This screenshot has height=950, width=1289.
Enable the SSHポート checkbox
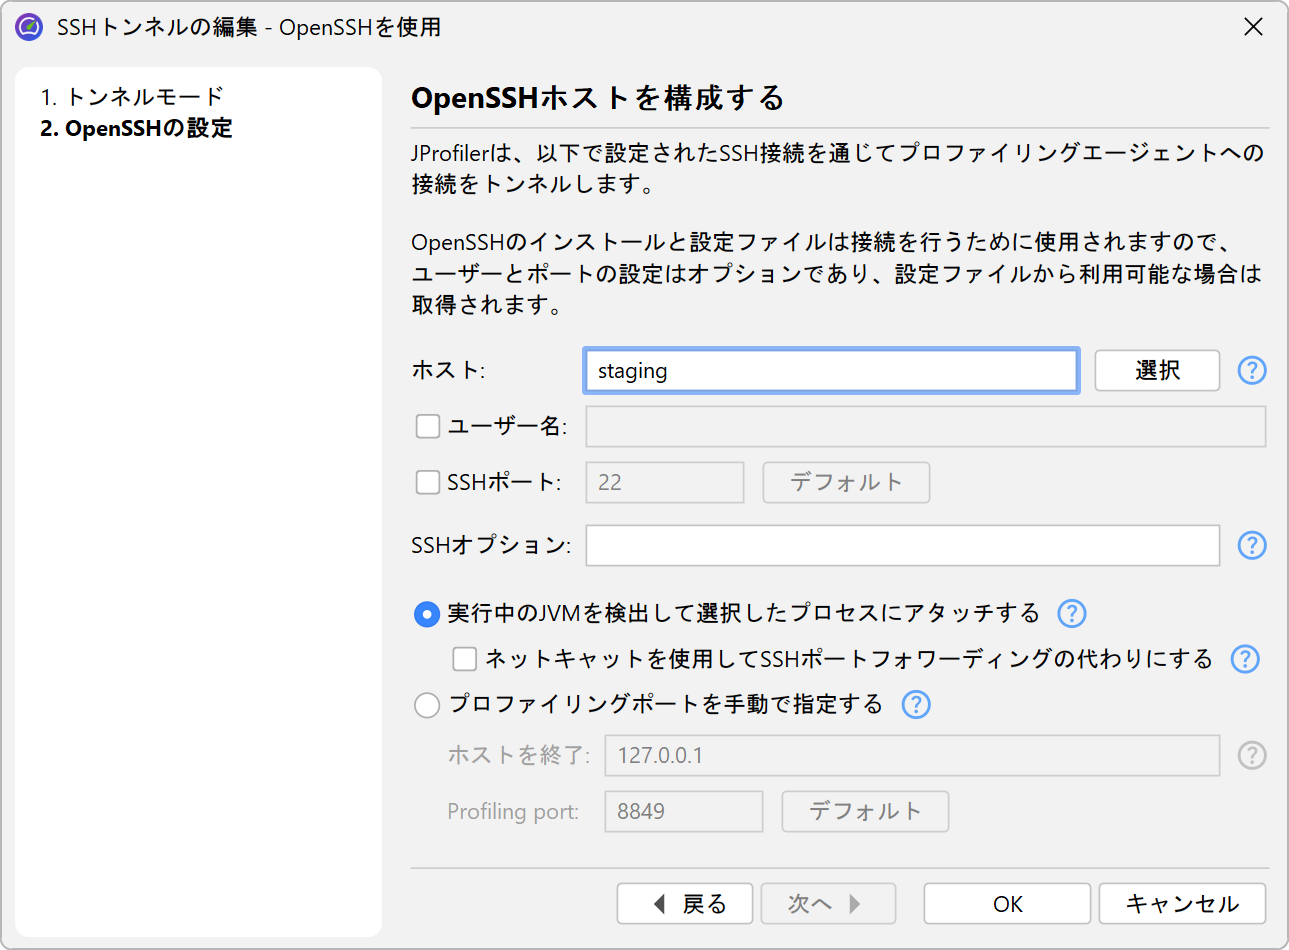point(428,482)
